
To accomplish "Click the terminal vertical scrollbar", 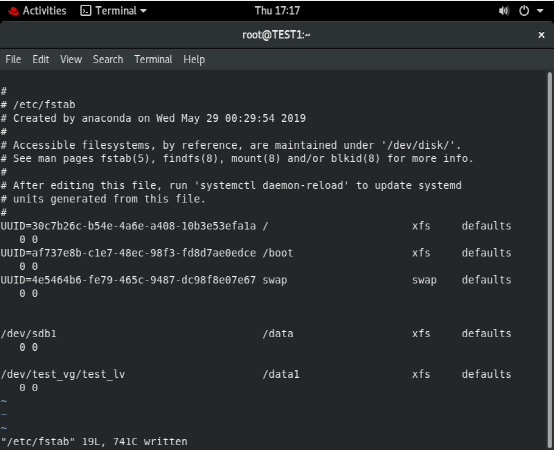I will 549,261.
